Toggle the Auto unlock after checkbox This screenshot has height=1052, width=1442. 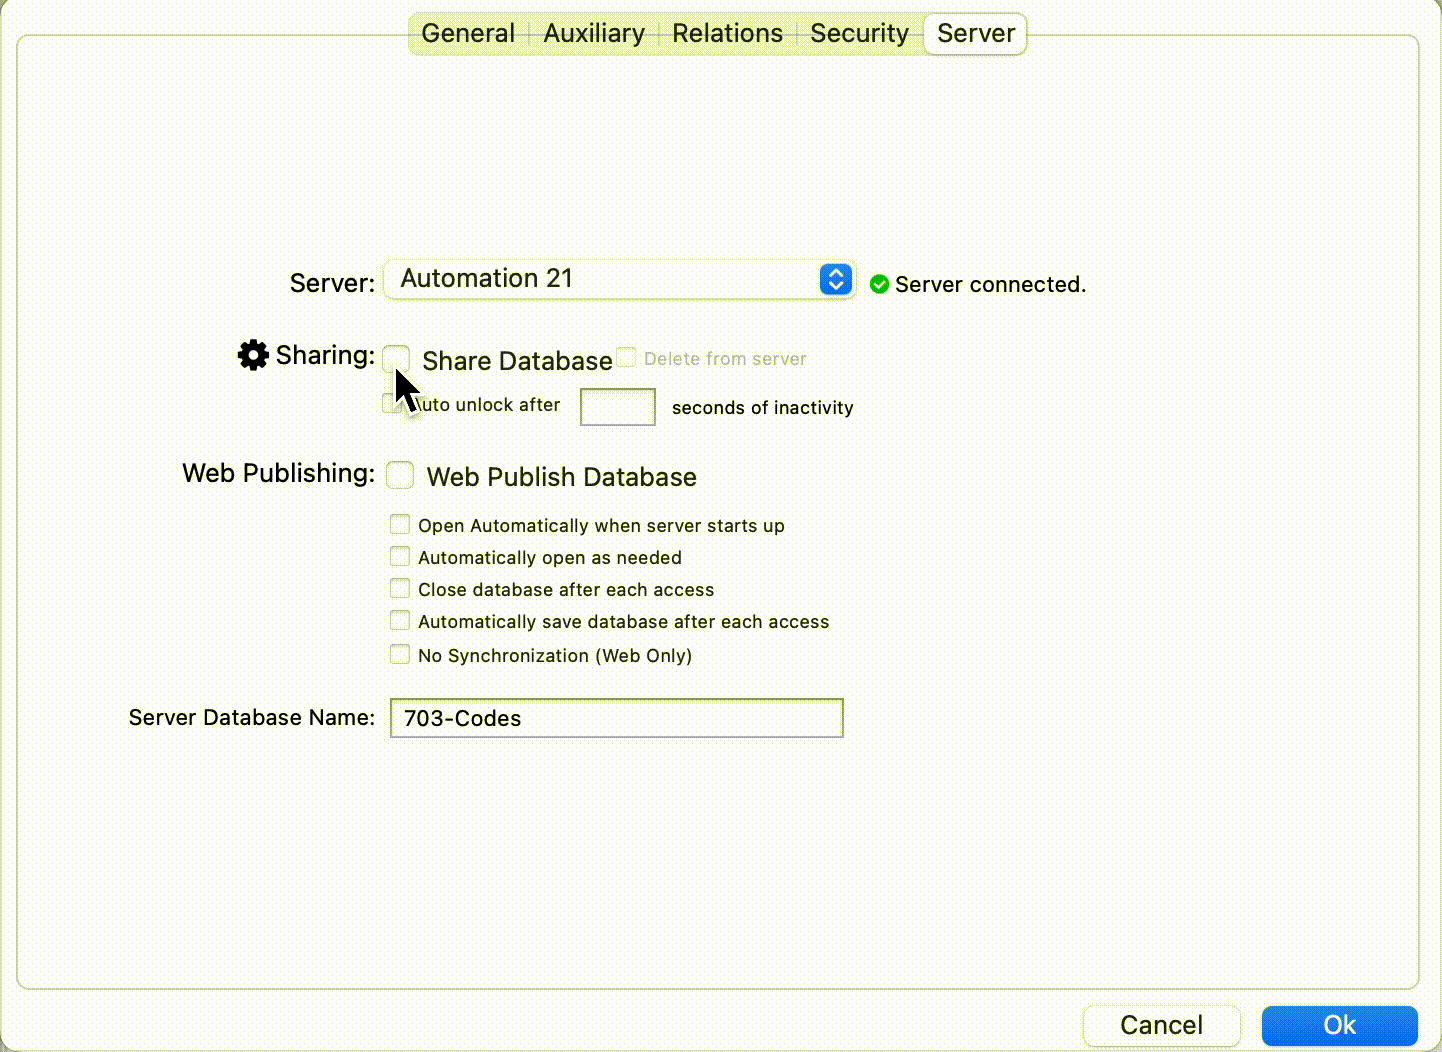pos(391,404)
